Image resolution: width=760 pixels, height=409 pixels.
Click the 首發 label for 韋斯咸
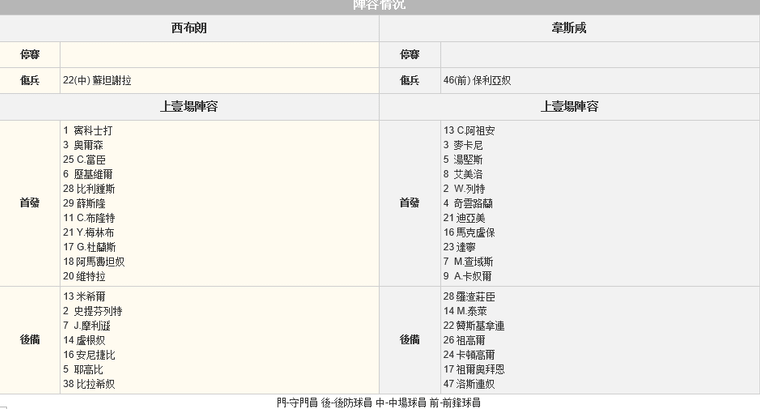click(x=410, y=203)
